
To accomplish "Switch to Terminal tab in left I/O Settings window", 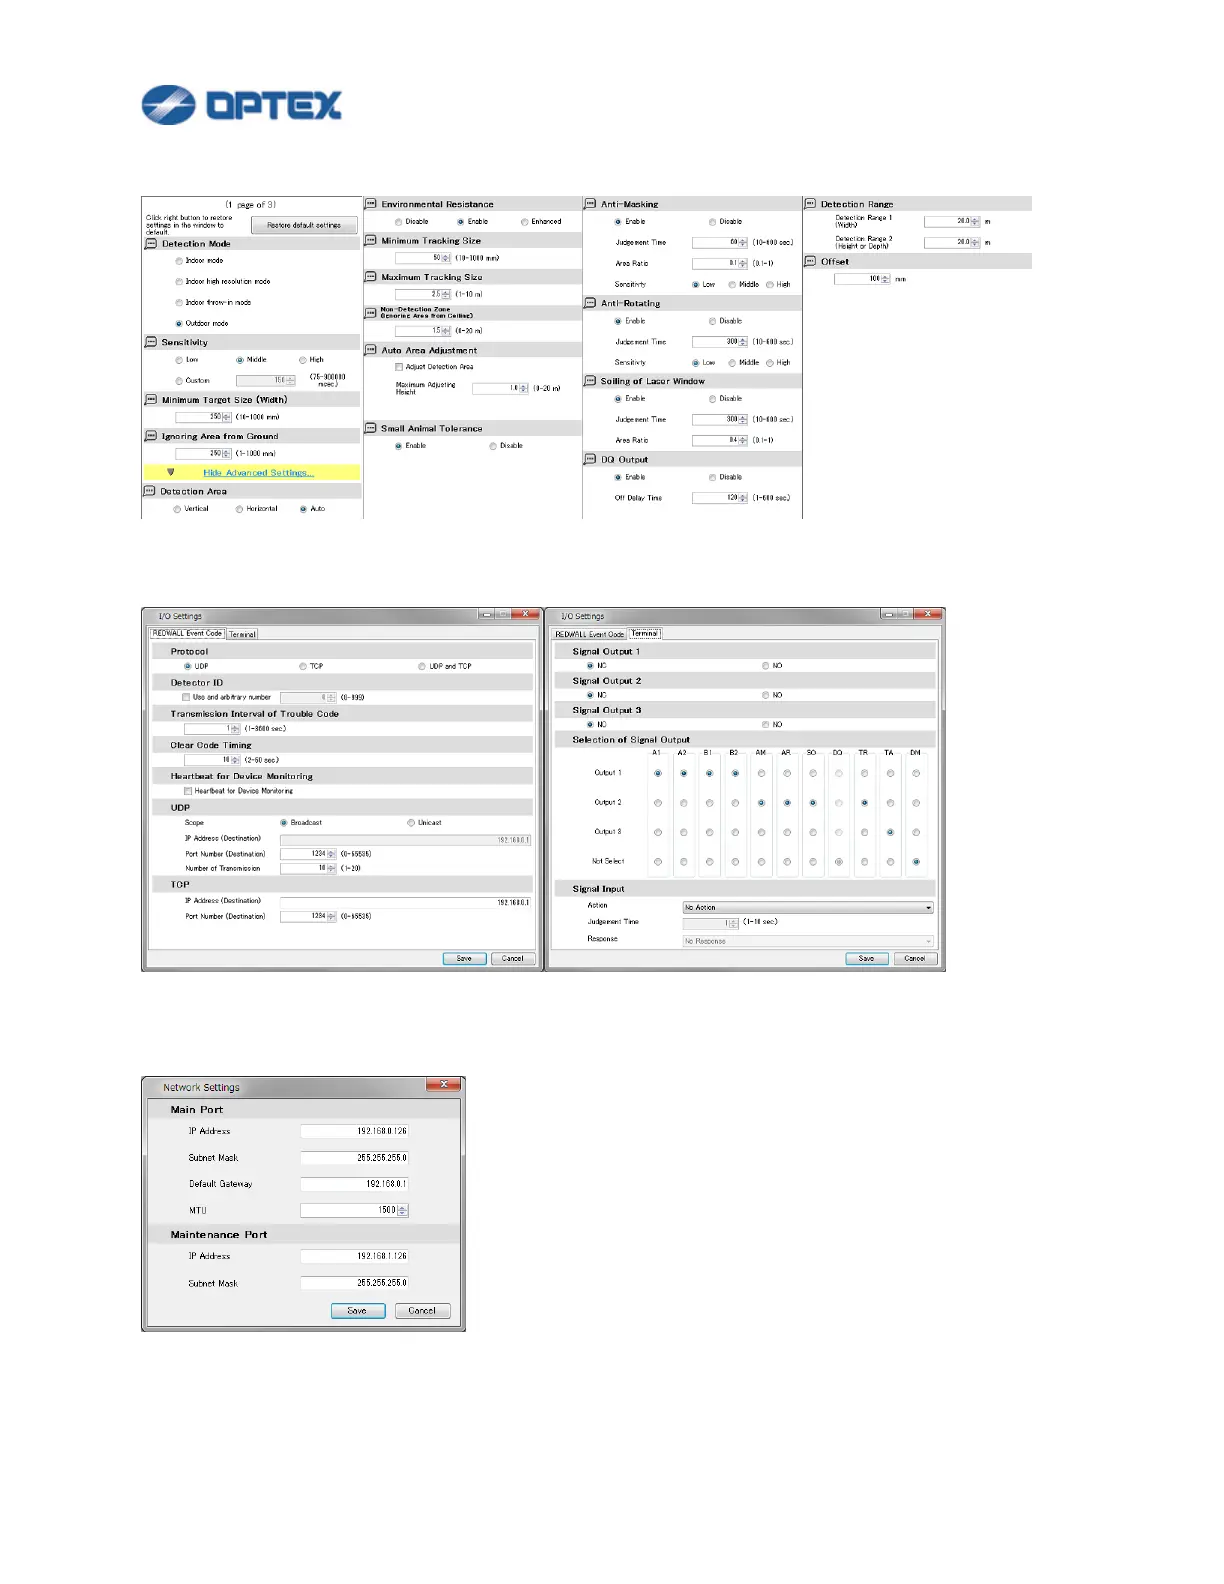I will point(242,634).
